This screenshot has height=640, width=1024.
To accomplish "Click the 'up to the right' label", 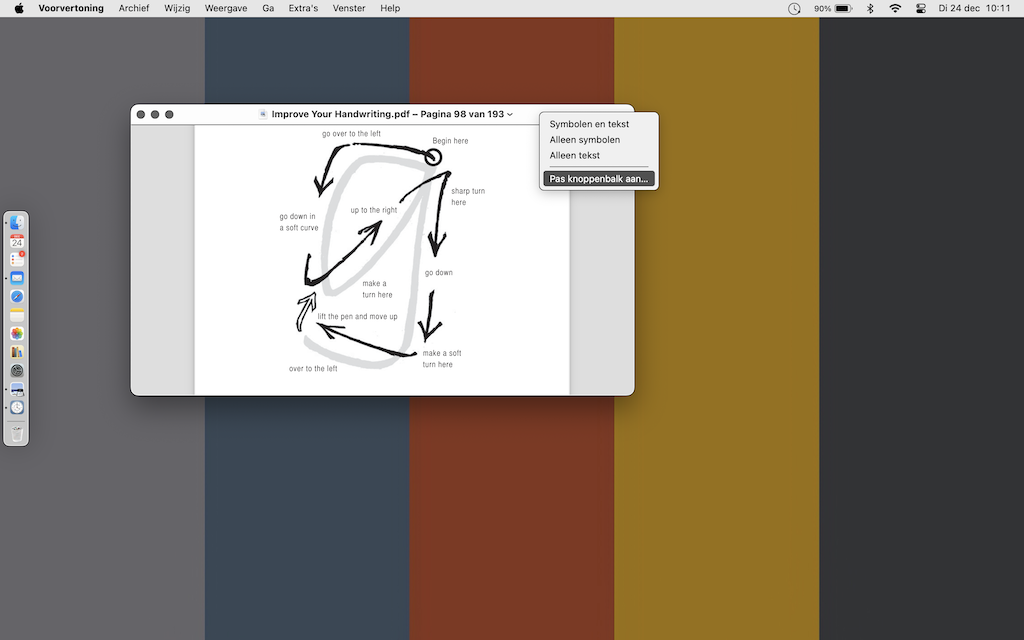I will click(x=374, y=210).
